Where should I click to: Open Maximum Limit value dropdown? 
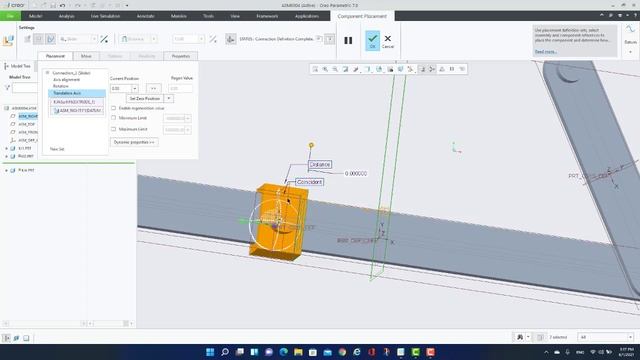188,130
